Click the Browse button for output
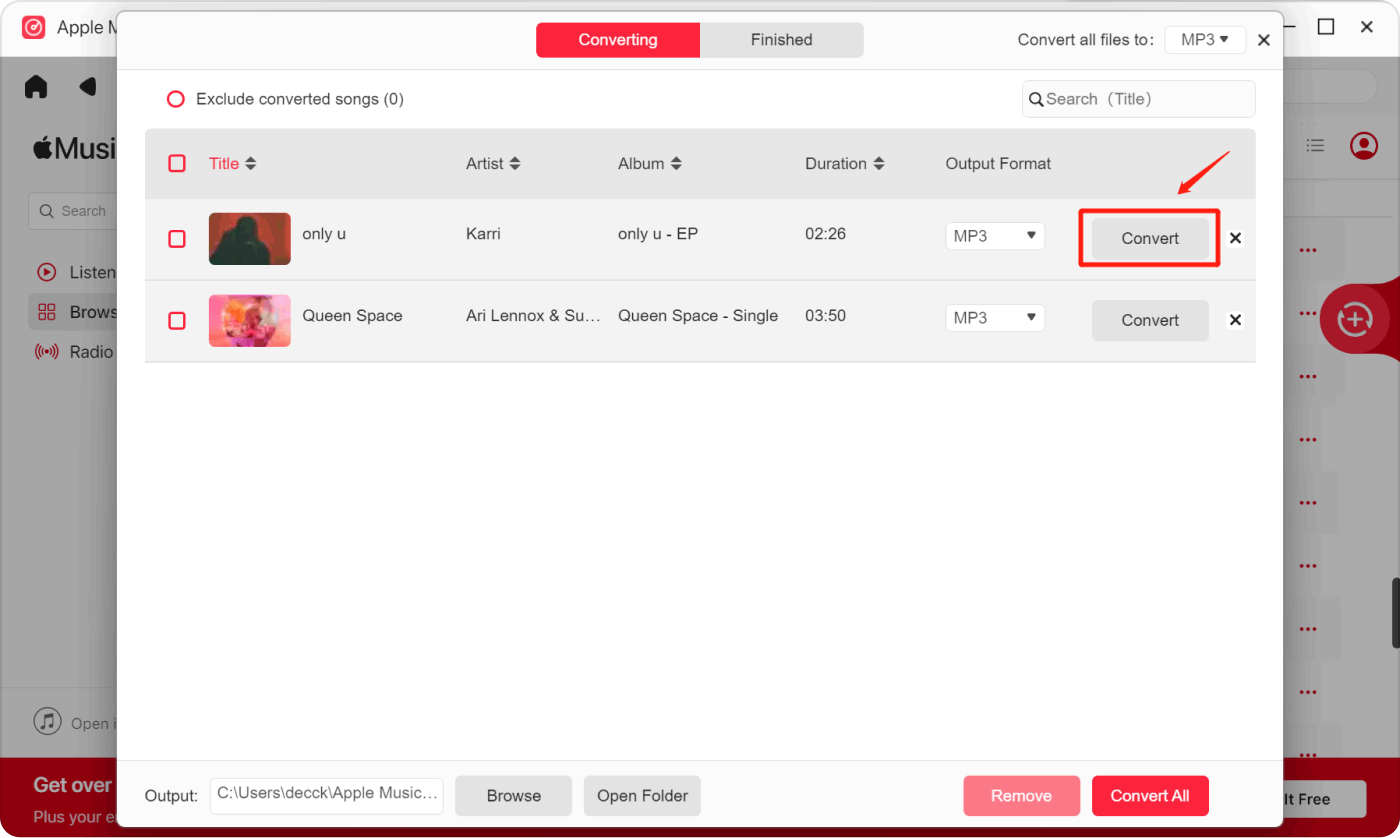Viewport: 1400px width, 838px height. point(514,796)
